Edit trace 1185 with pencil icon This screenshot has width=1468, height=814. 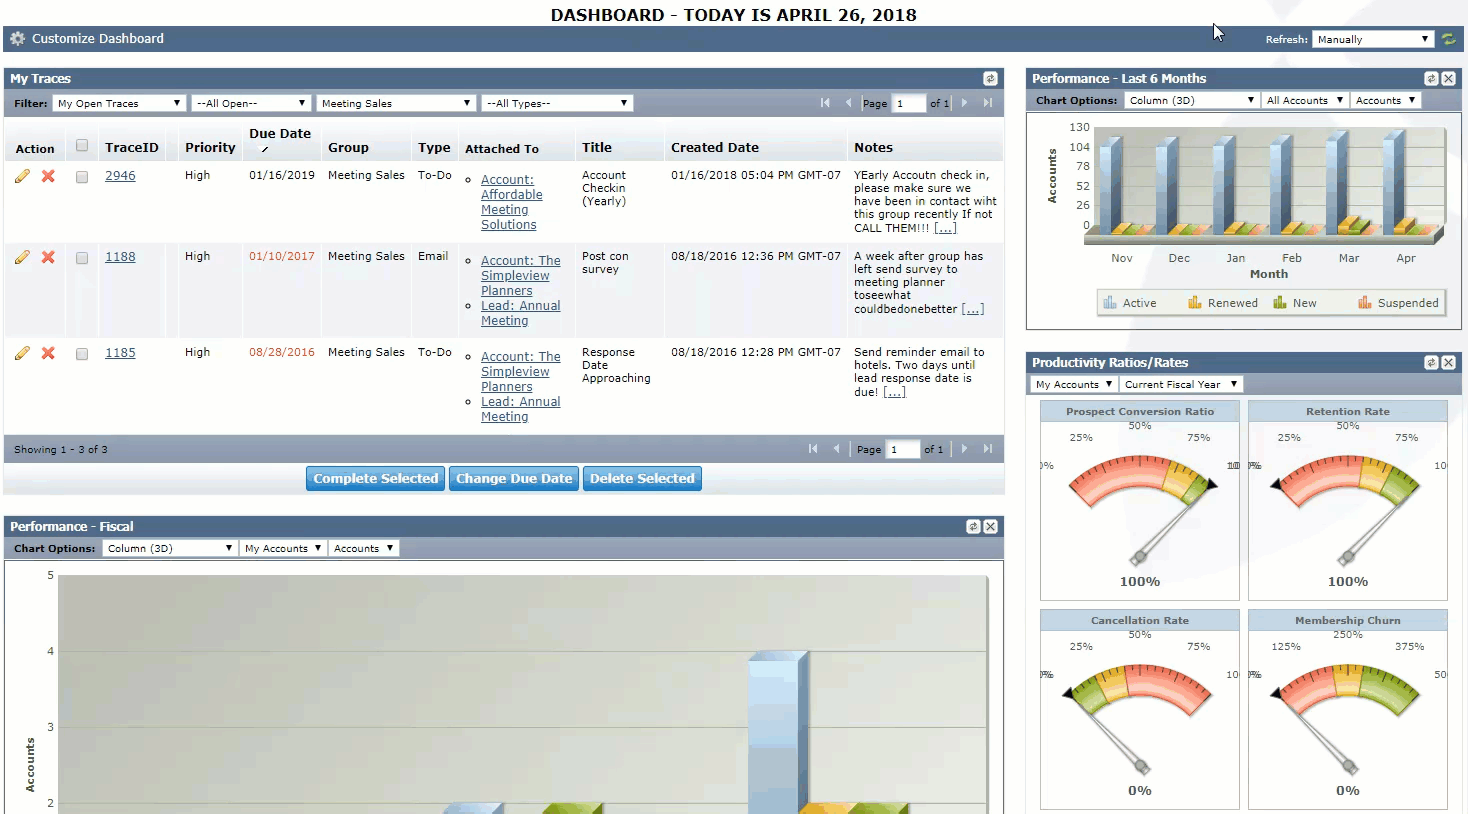point(22,353)
